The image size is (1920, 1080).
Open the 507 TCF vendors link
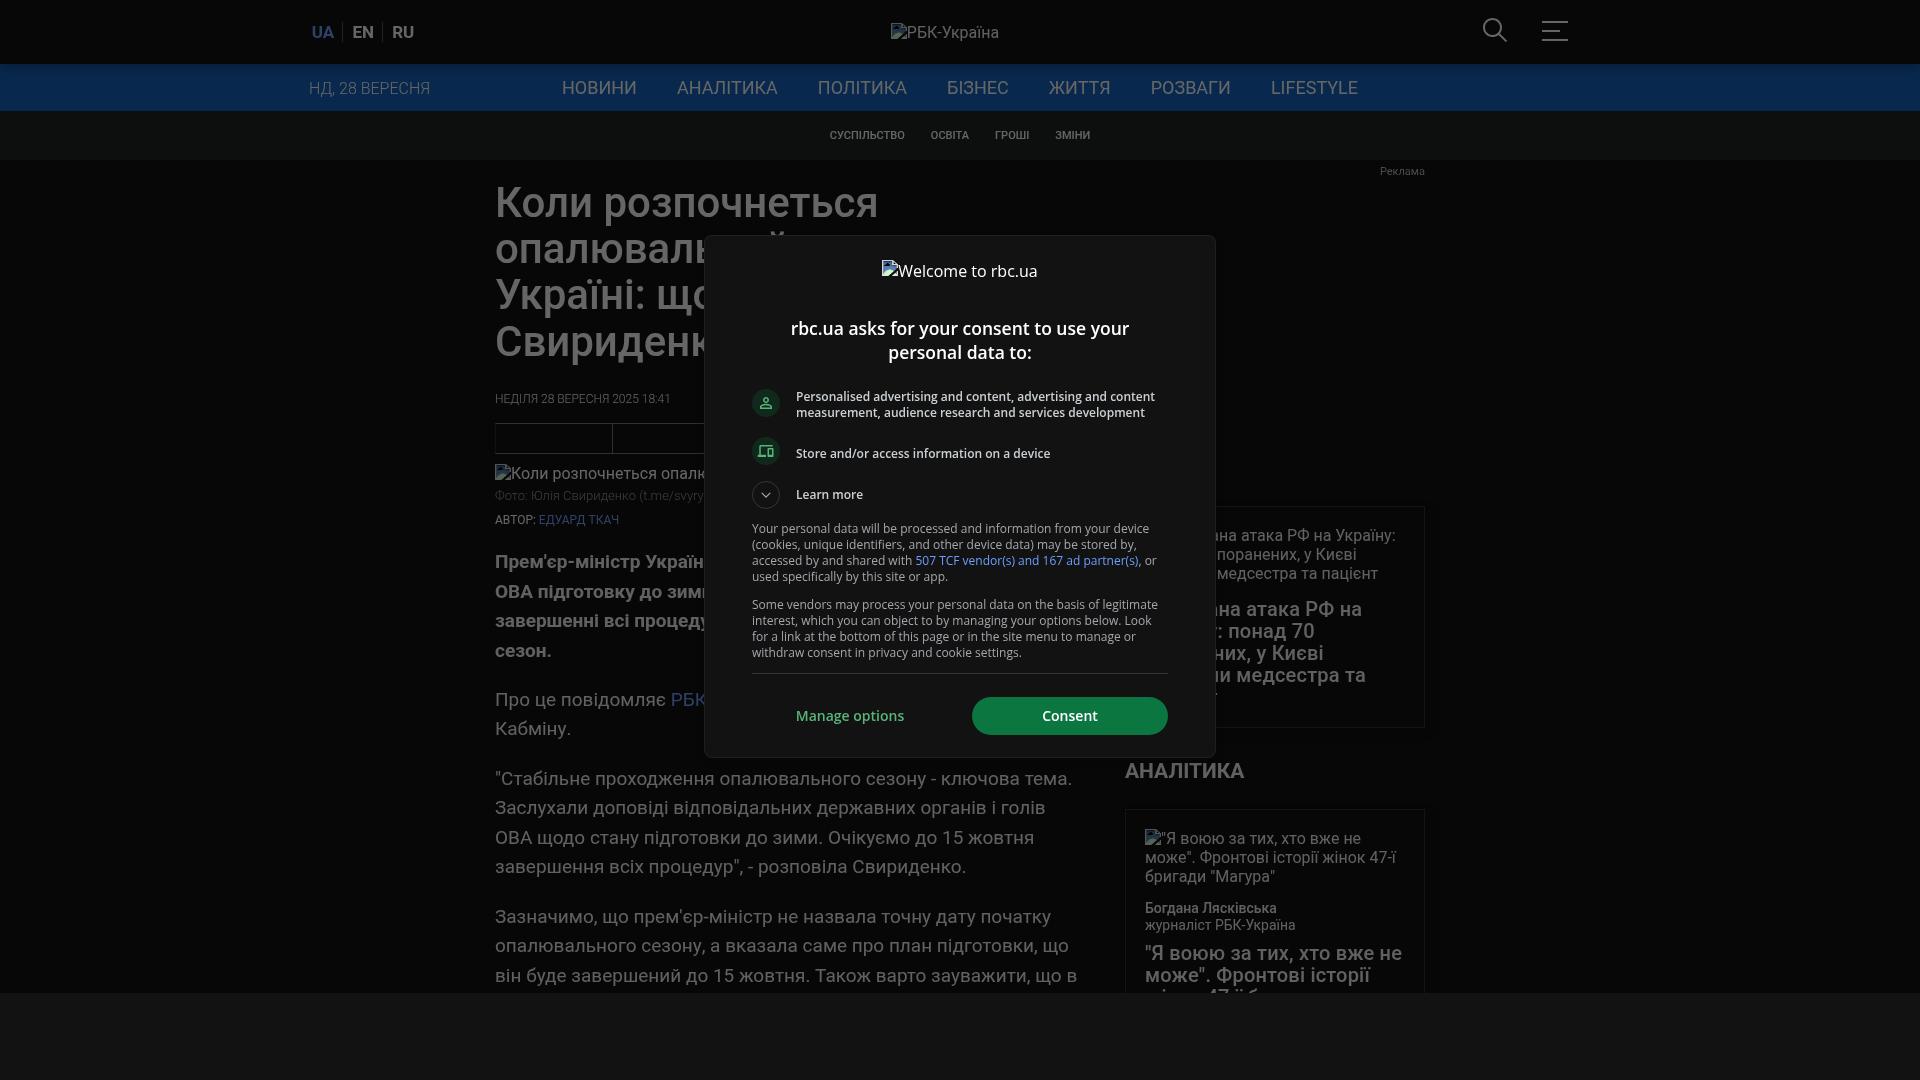pyautogui.click(x=1026, y=561)
